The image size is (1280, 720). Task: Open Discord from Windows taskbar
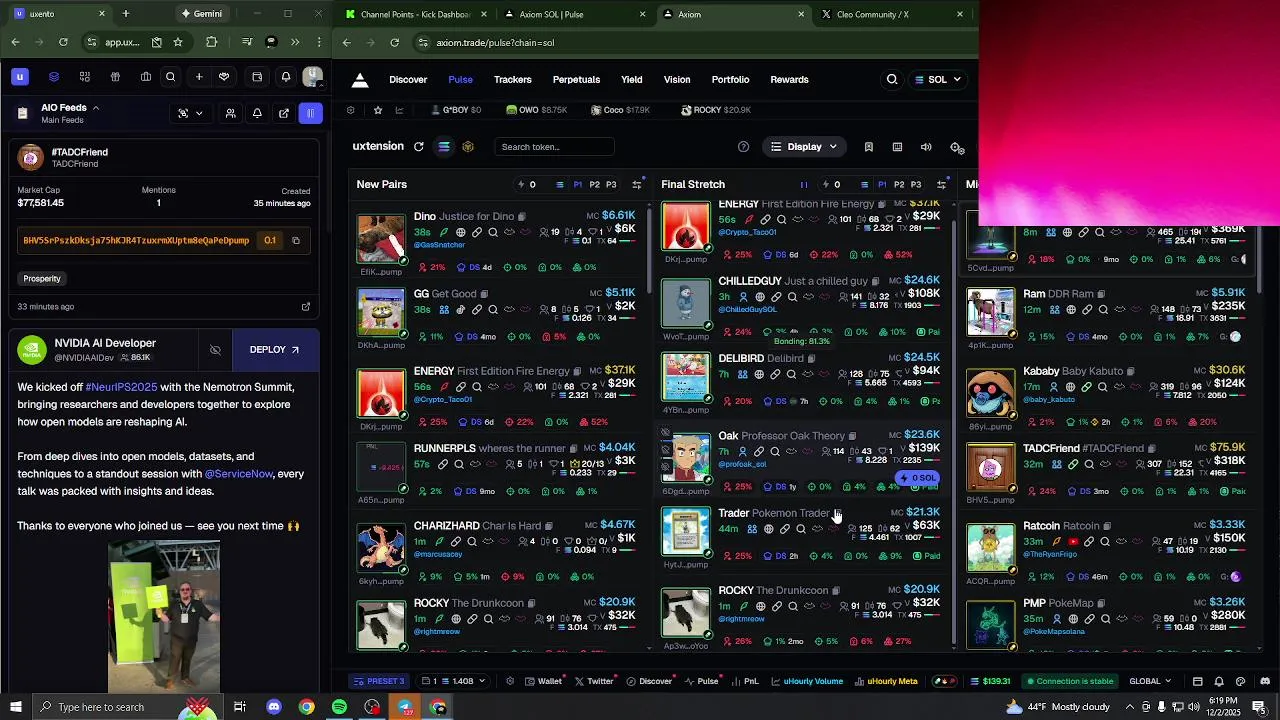273,707
